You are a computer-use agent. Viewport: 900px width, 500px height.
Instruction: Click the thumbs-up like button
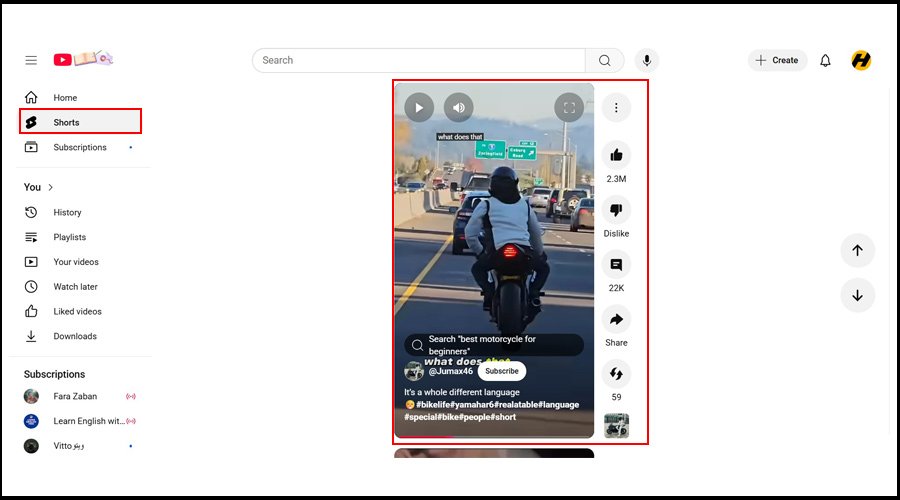pyautogui.click(x=616, y=155)
